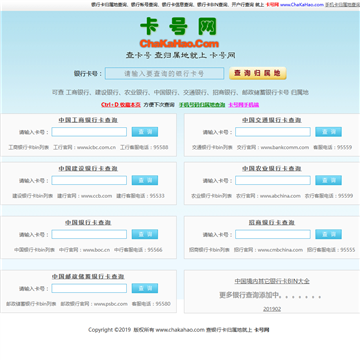Open the 卡号网手机端 magenta link
The height and width of the screenshot is (360, 360).
244,105
